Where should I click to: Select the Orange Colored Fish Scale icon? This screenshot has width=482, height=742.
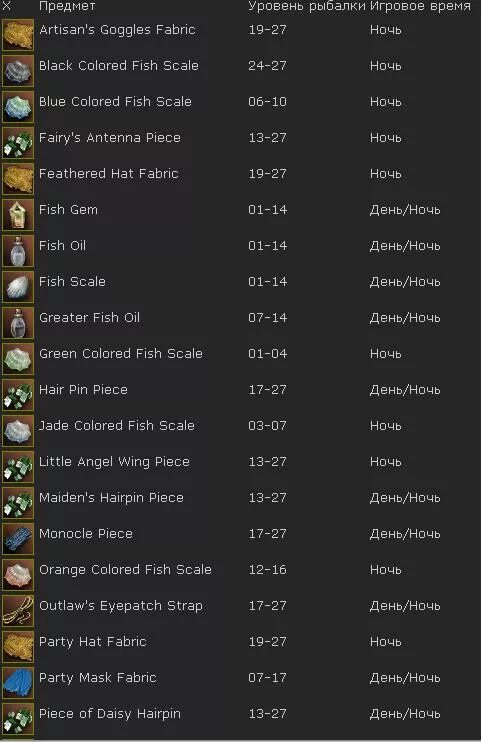pyautogui.click(x=18, y=574)
